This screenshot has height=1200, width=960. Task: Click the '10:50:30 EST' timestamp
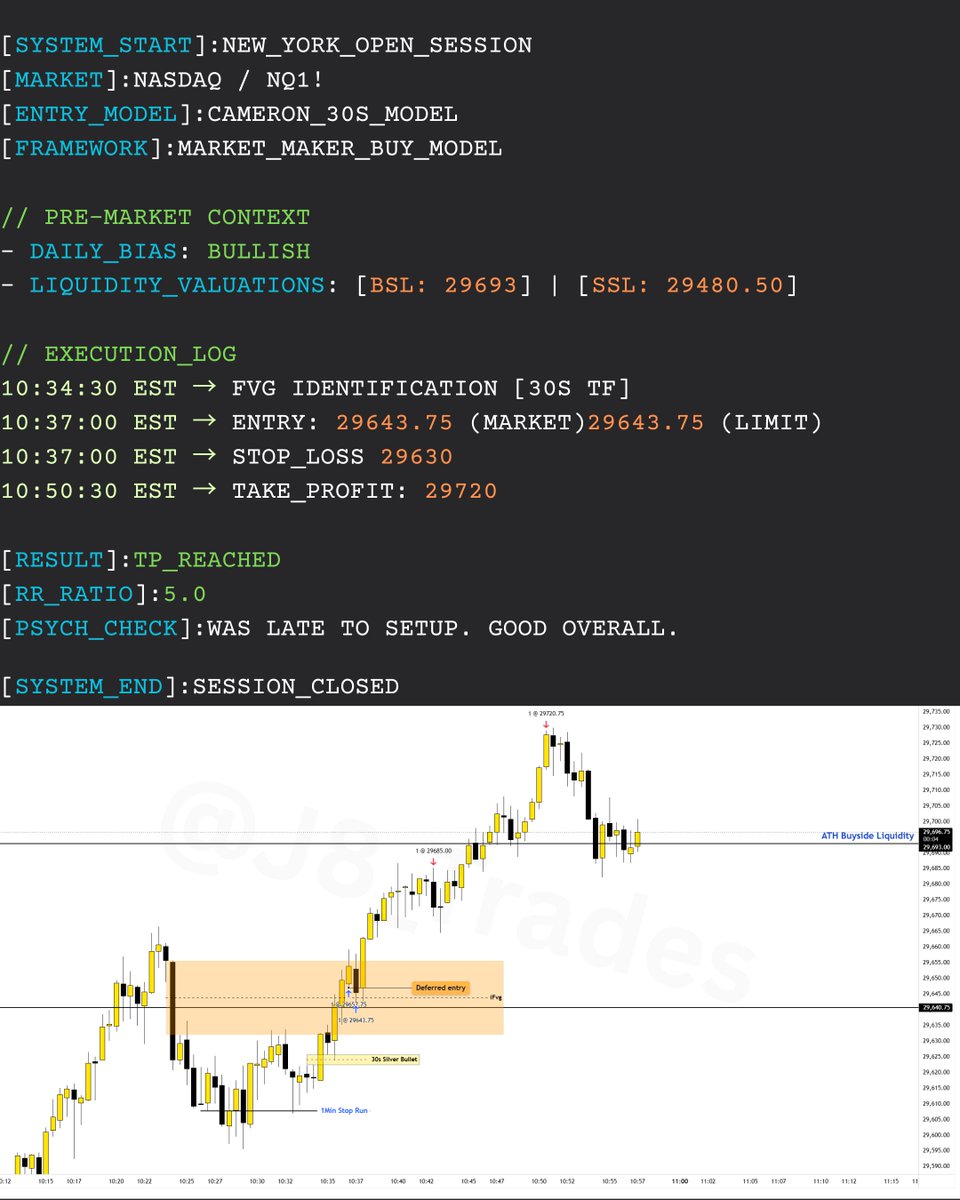pos(89,491)
